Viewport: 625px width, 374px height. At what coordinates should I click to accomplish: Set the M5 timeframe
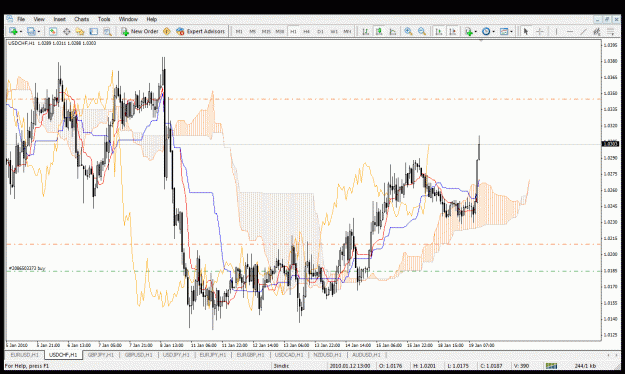point(252,31)
